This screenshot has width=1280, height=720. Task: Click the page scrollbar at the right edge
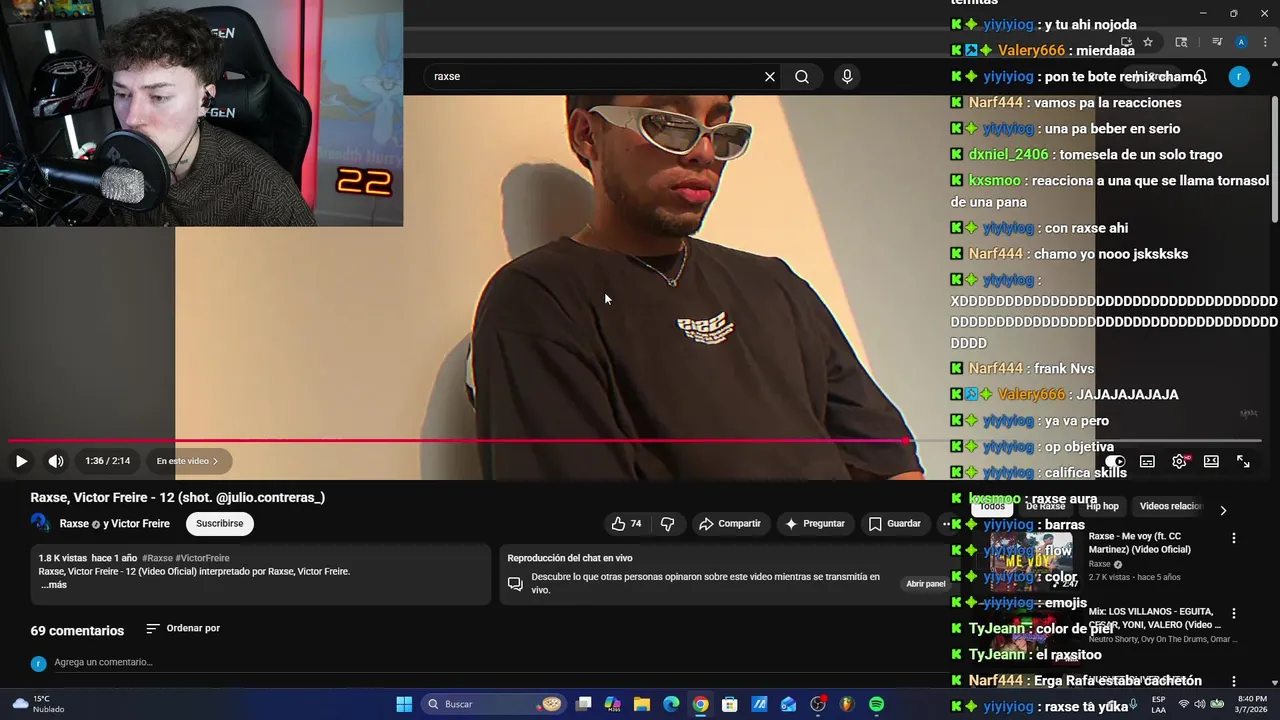click(x=1275, y=160)
